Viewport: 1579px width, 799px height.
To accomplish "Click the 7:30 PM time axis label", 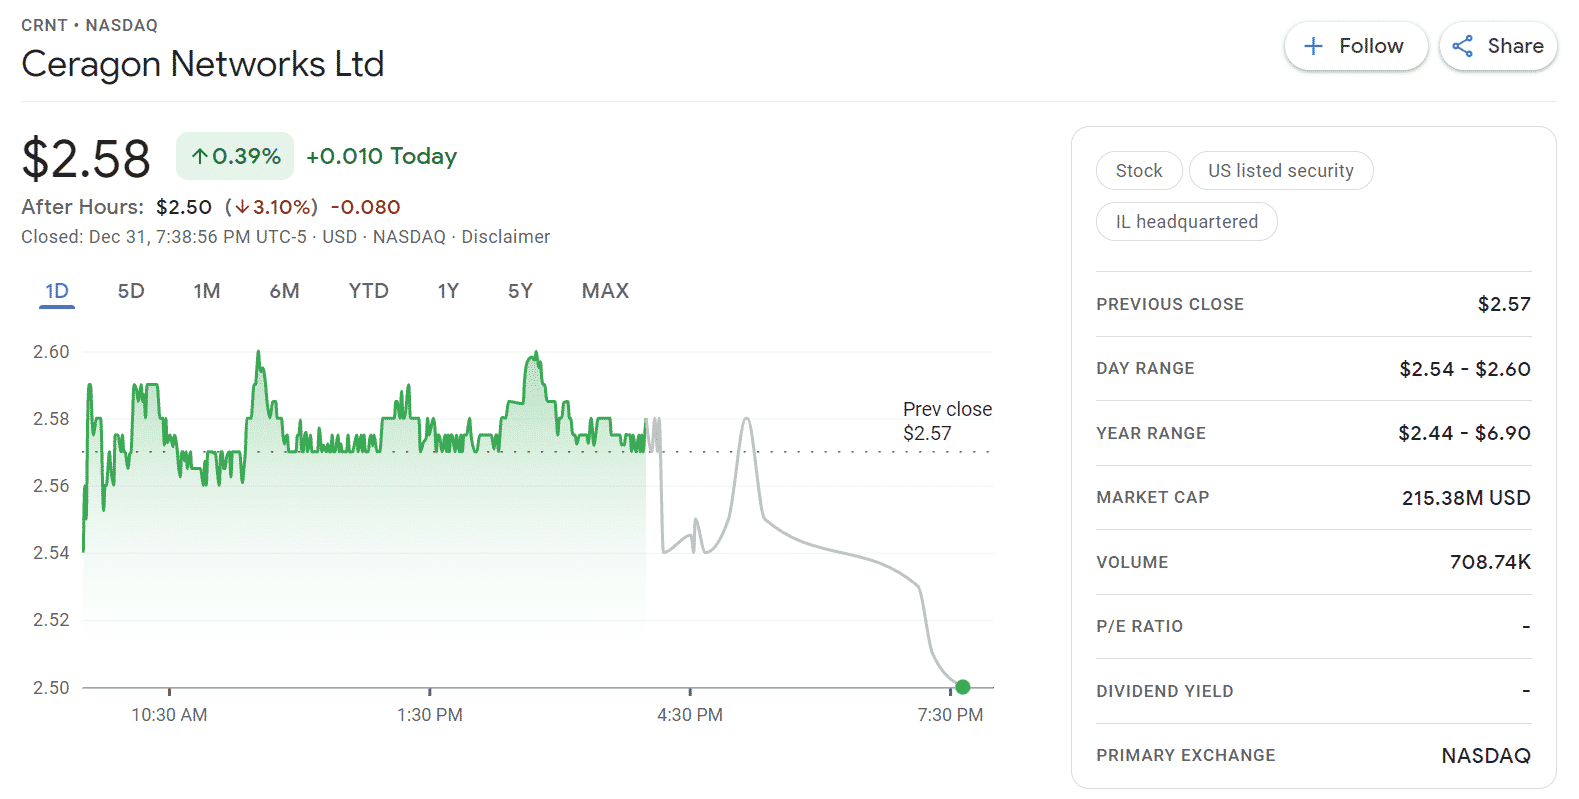I will [x=950, y=715].
